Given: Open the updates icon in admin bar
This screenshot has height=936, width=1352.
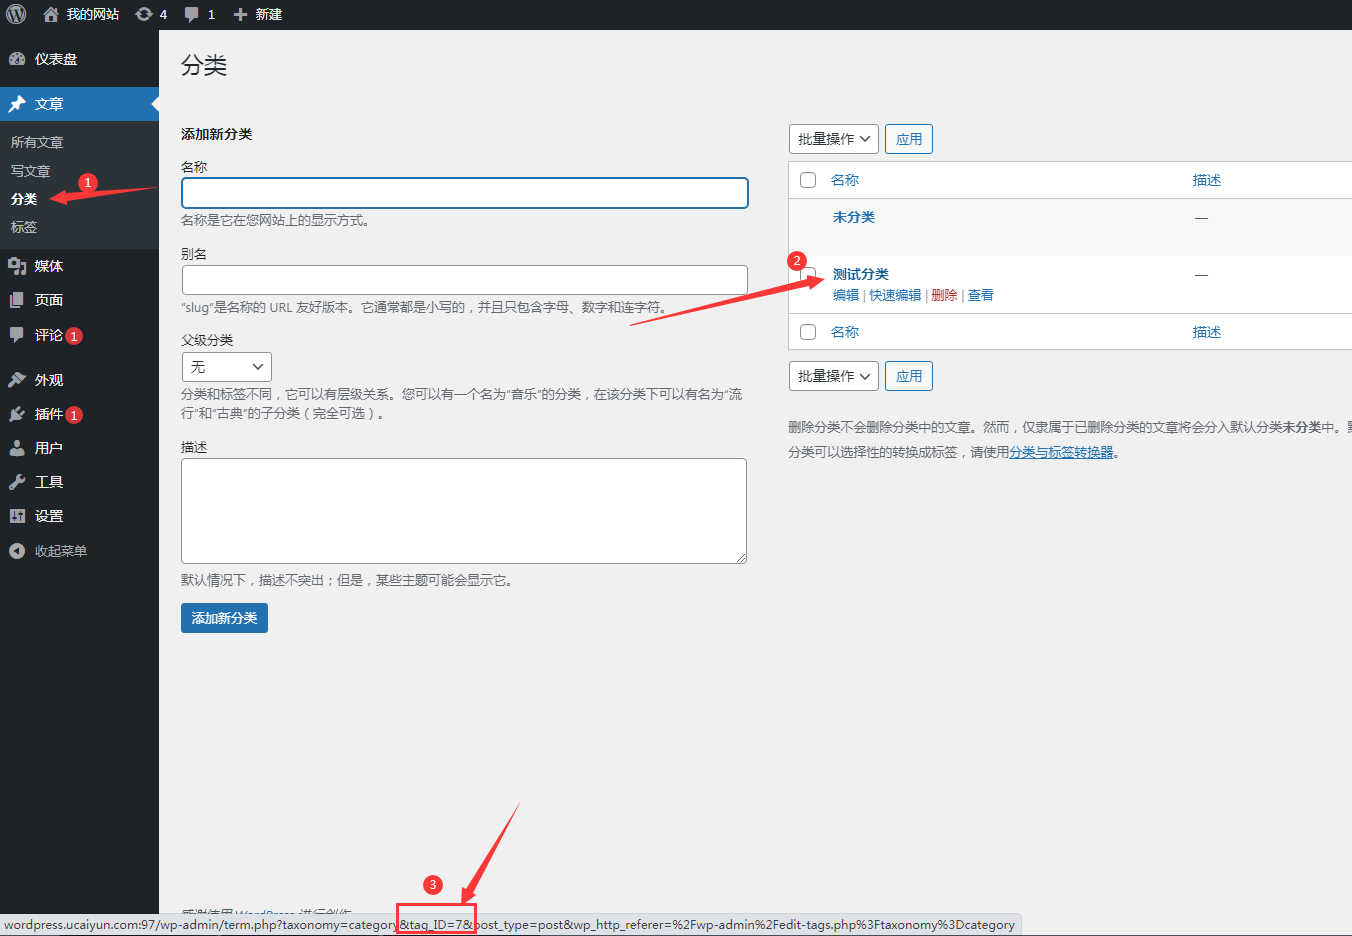Looking at the screenshot, I should click(144, 14).
